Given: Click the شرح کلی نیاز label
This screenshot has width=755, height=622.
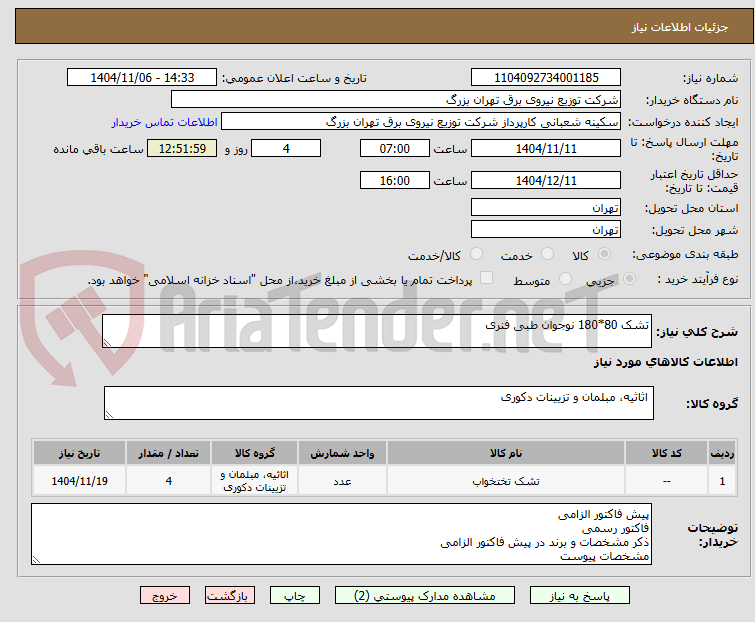Looking at the screenshot, I should (x=697, y=331).
